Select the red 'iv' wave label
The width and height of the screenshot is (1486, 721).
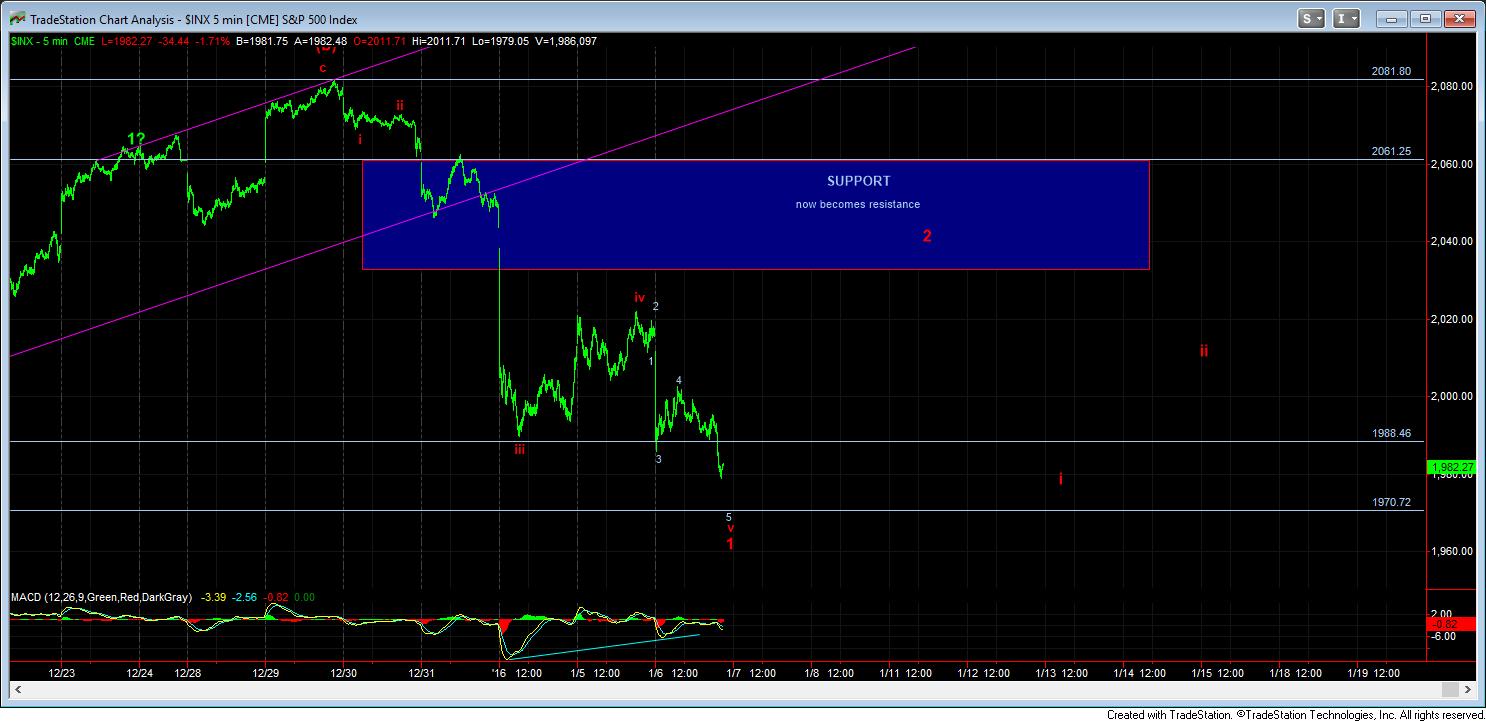pos(638,297)
